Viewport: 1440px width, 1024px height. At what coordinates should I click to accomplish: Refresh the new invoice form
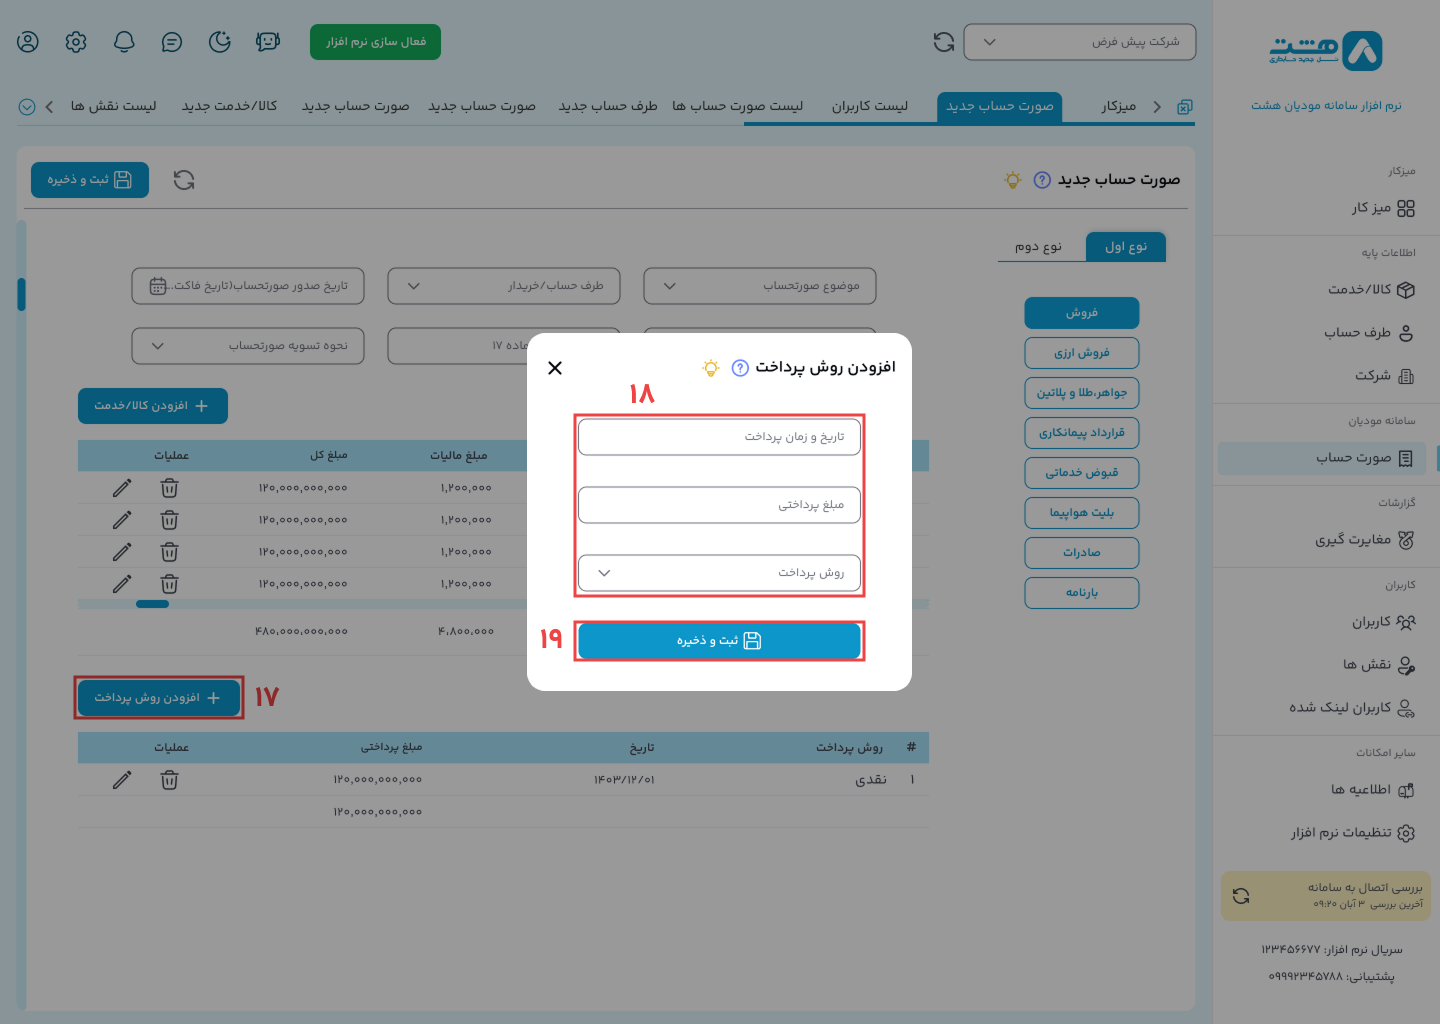click(x=184, y=180)
